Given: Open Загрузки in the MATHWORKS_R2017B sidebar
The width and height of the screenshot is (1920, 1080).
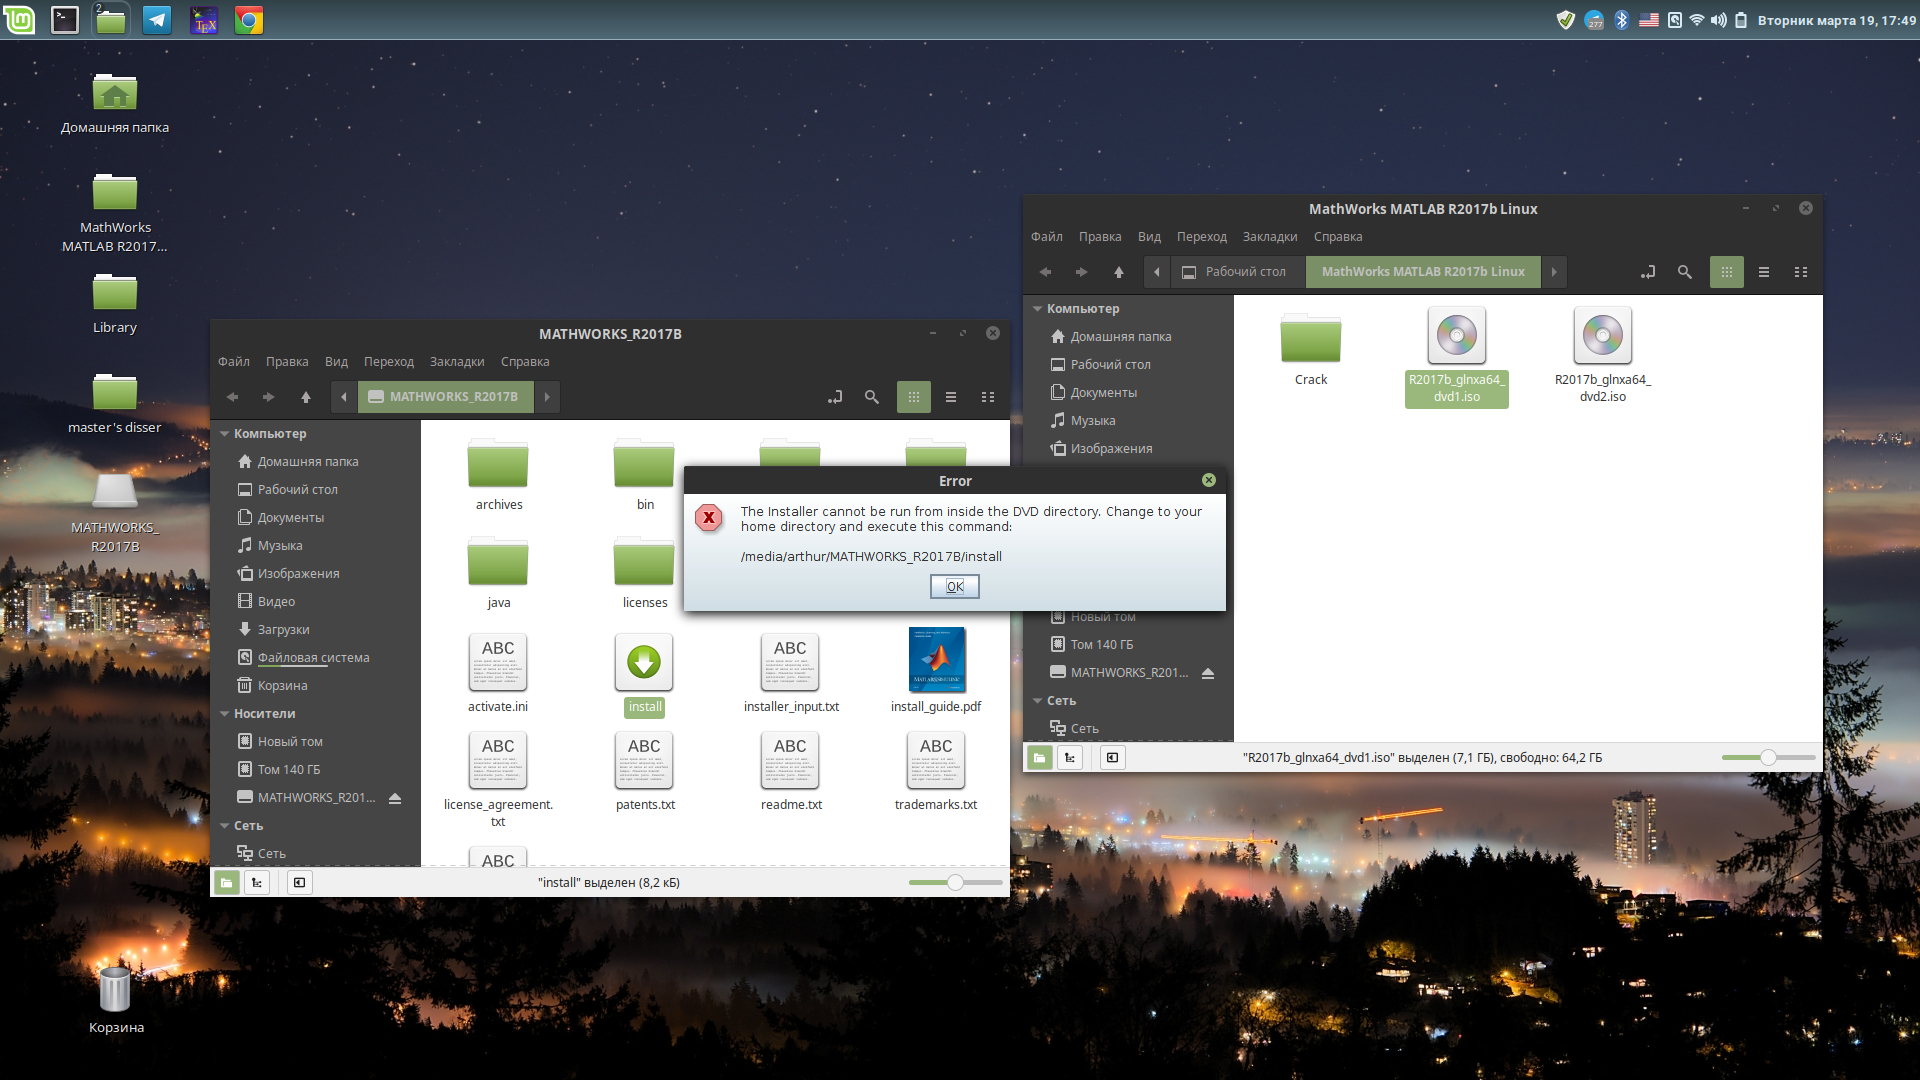Looking at the screenshot, I should 284,630.
